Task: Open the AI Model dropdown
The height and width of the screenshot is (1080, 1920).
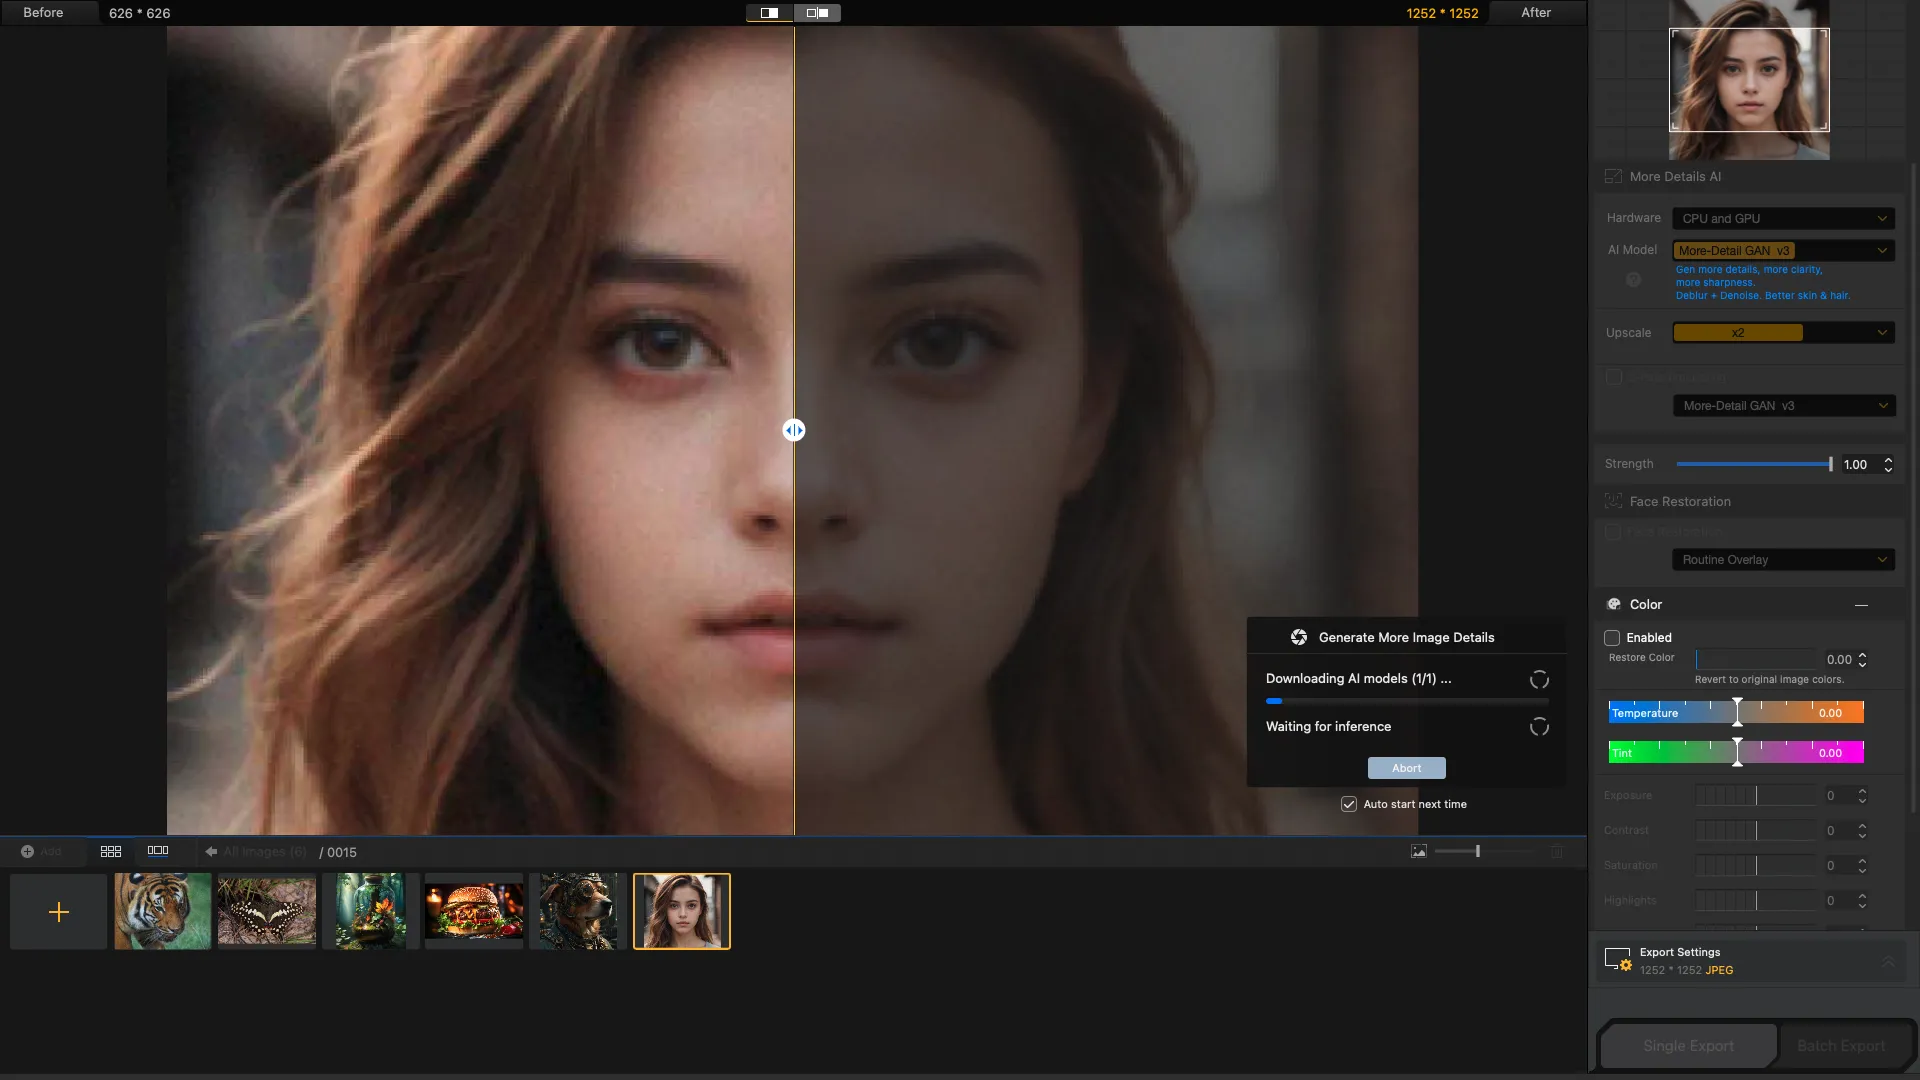Action: point(1783,251)
